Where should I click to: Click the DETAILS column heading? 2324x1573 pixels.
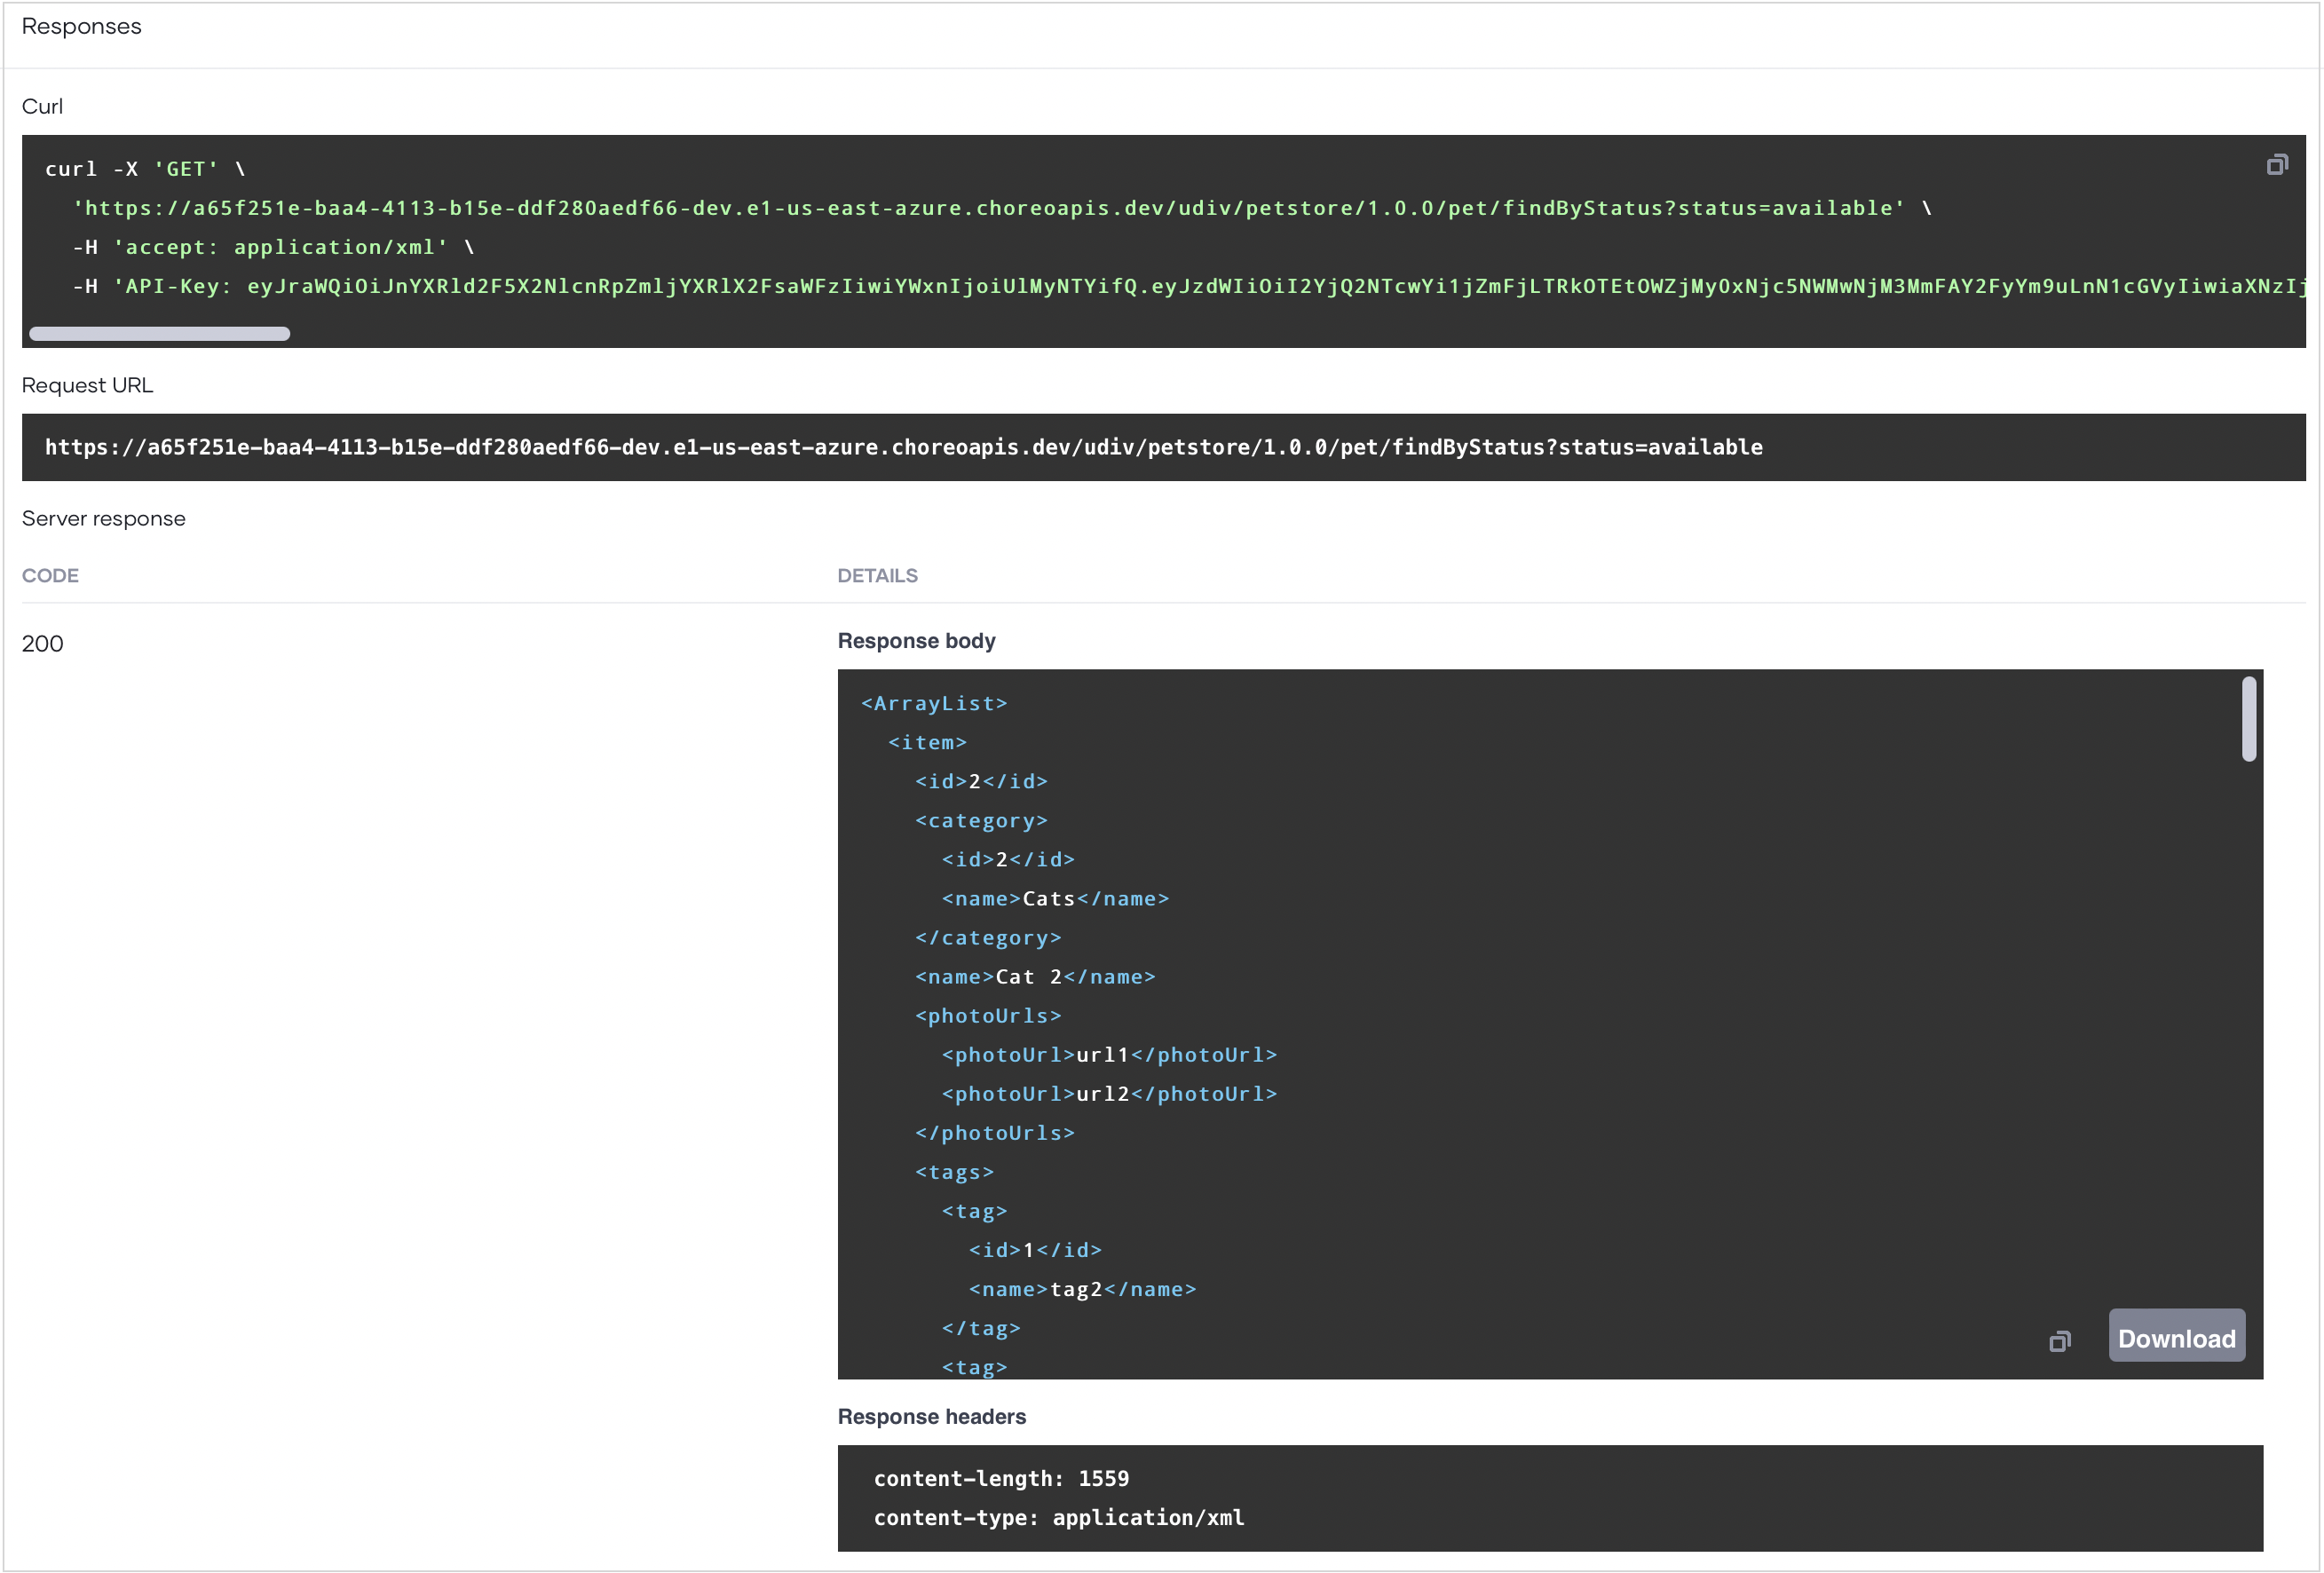pyautogui.click(x=877, y=575)
